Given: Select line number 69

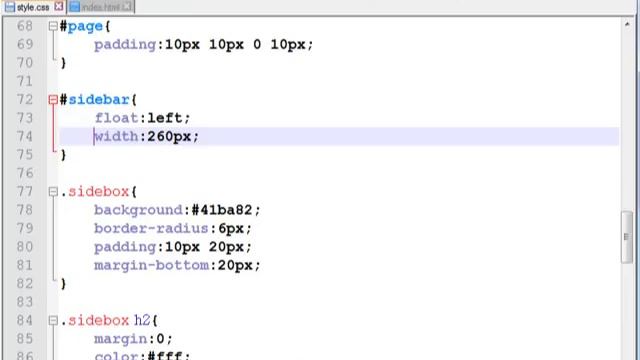Looking at the screenshot, I should pyautogui.click(x=25, y=44).
